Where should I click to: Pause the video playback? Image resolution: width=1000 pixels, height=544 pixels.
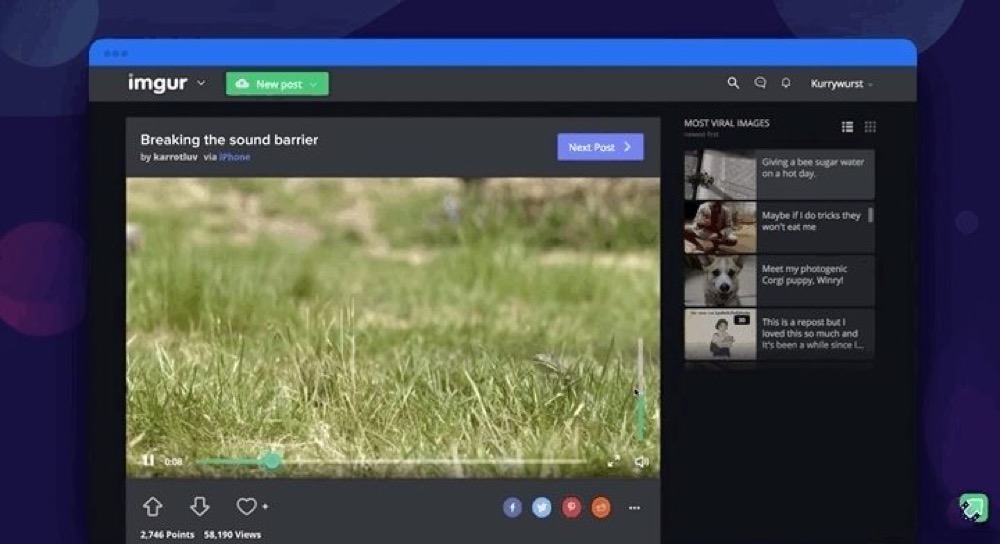pos(148,461)
